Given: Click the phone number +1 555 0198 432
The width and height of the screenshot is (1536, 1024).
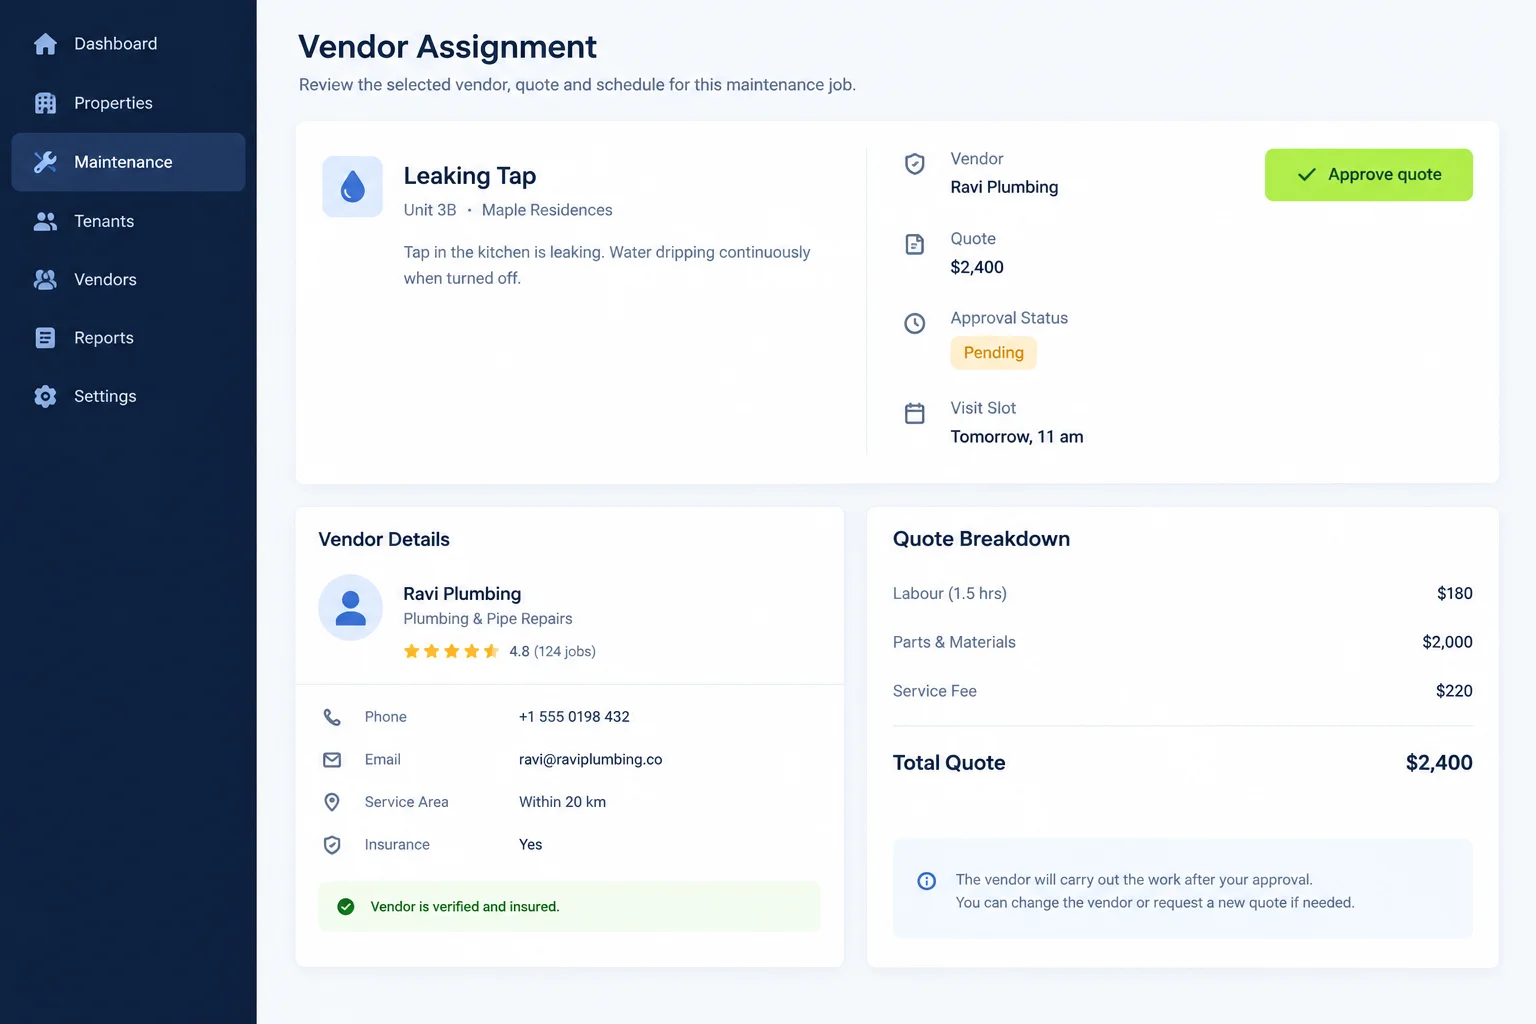Looking at the screenshot, I should point(574,717).
